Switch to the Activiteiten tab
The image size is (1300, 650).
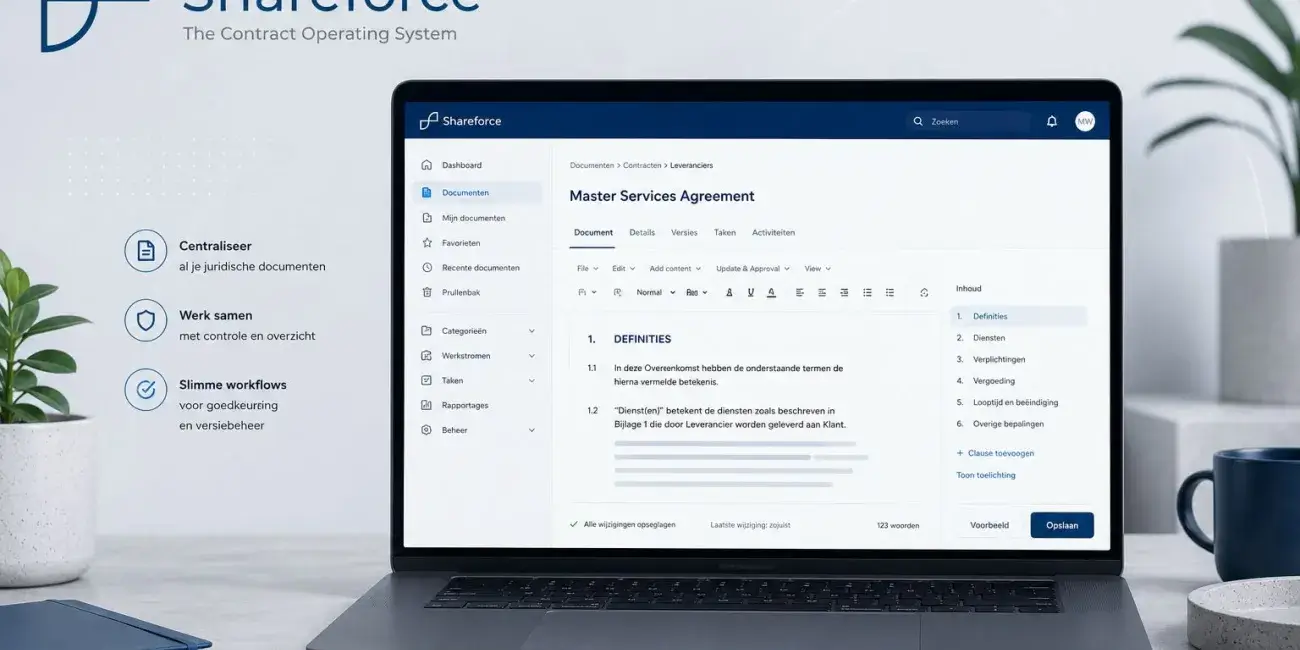(x=774, y=232)
